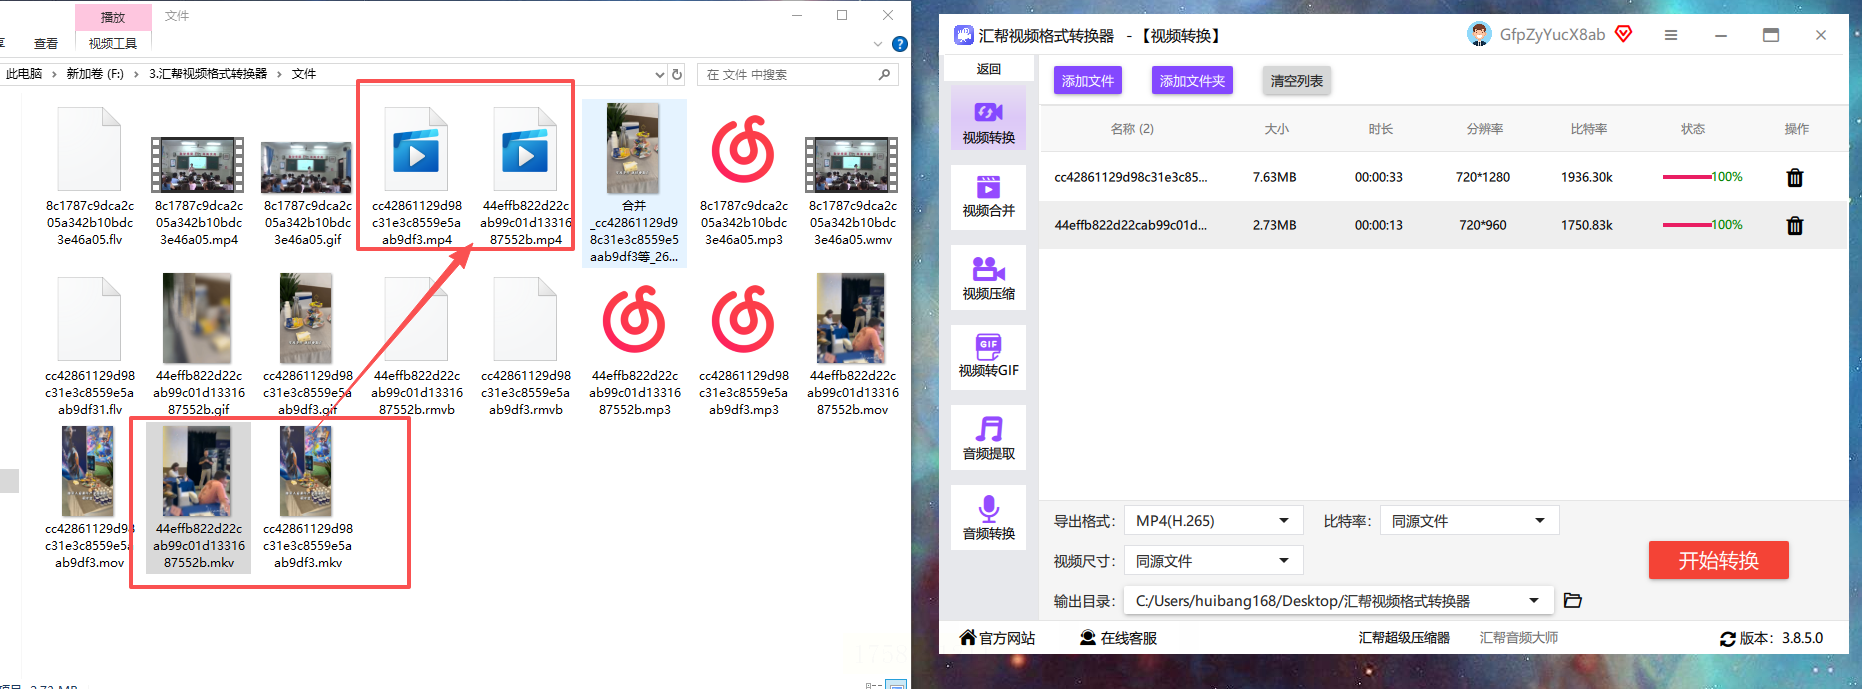This screenshot has width=1862, height=689.
Task: Open the 音频转换 sidebar tool
Action: 988,517
